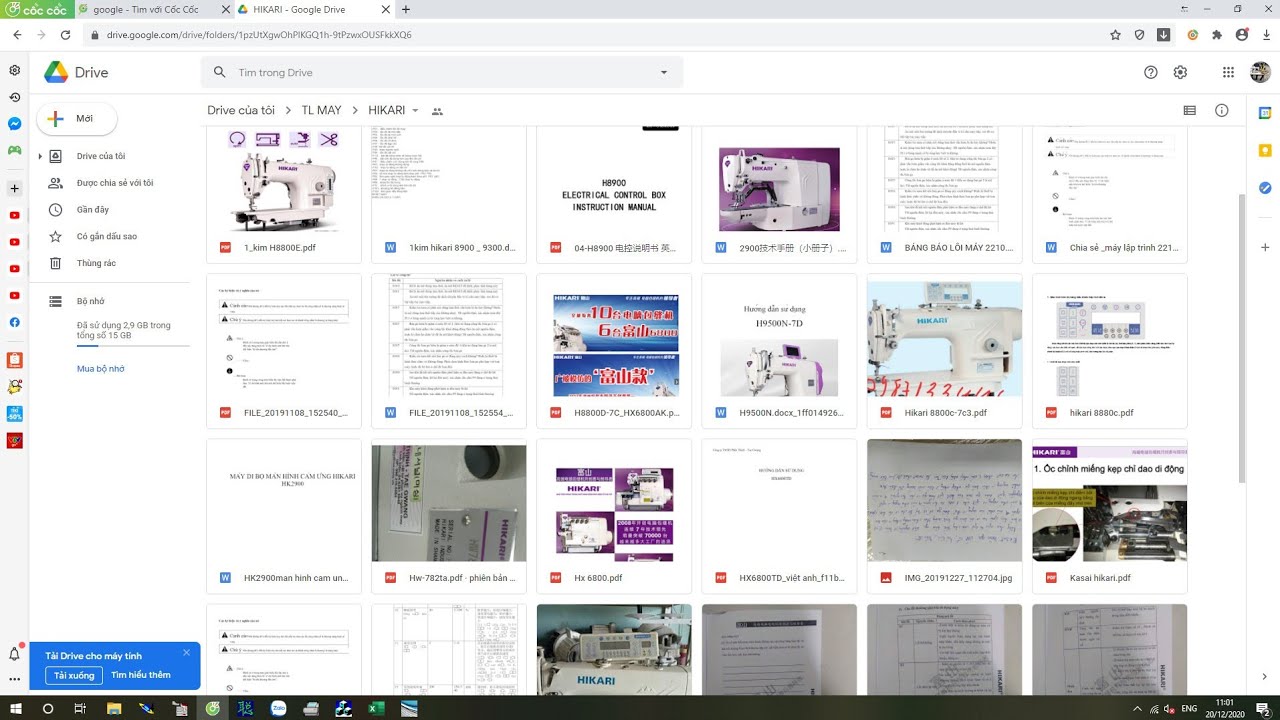
Task: Open Google Tasks side panel icon
Action: tap(1264, 187)
